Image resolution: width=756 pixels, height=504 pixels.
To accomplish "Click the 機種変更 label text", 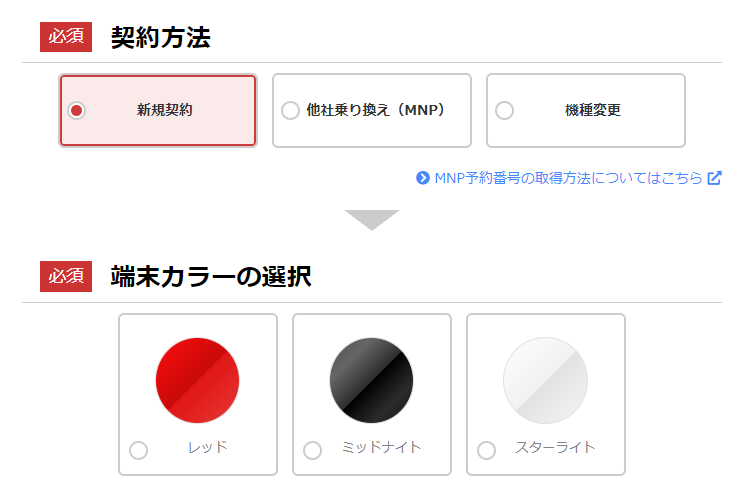I will pyautogui.click(x=593, y=110).
